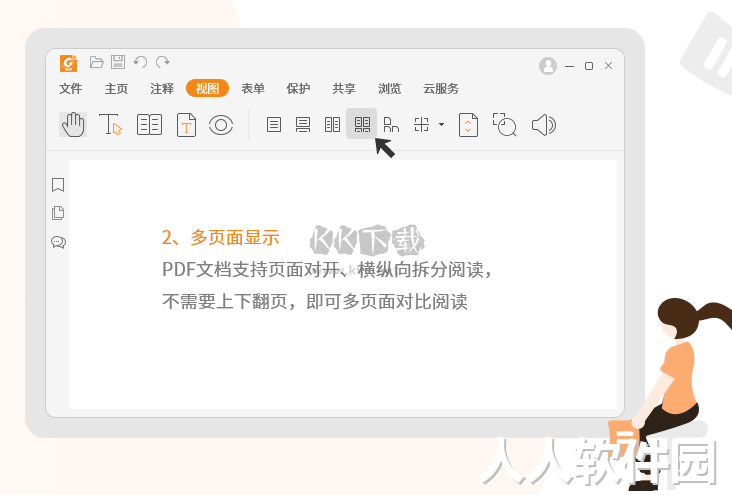Screen dimensions: 732x495
Task: Click the Foxit PDF logo icon
Action: click(x=68, y=63)
